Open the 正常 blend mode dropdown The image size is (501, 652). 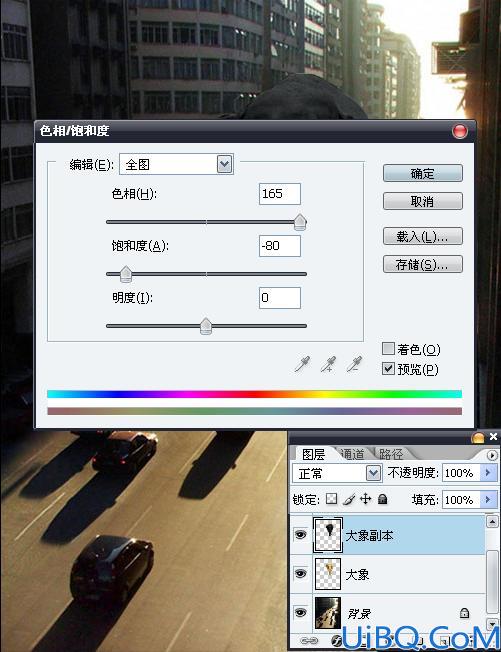tap(373, 473)
